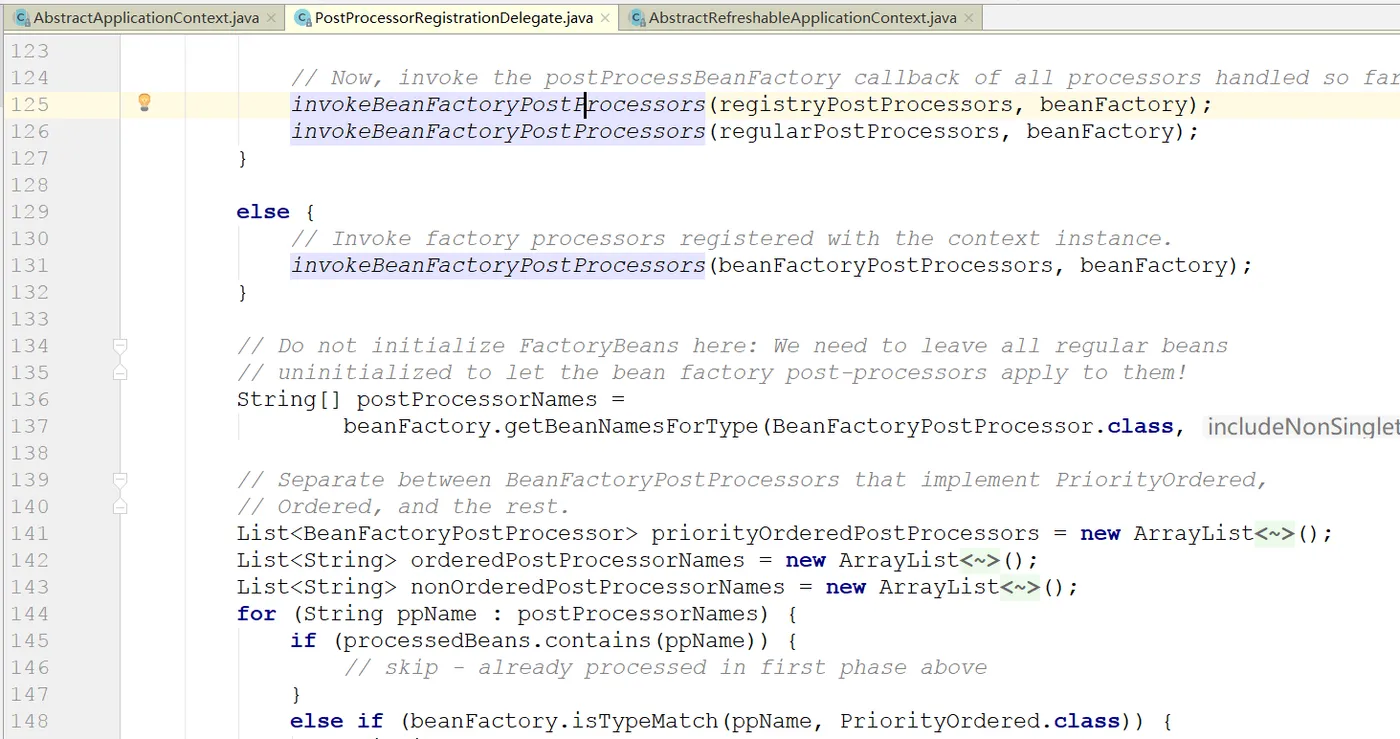Open the AbstractRefreshableApplicationContext.java tab
This screenshot has width=1400, height=739.
(x=802, y=18)
